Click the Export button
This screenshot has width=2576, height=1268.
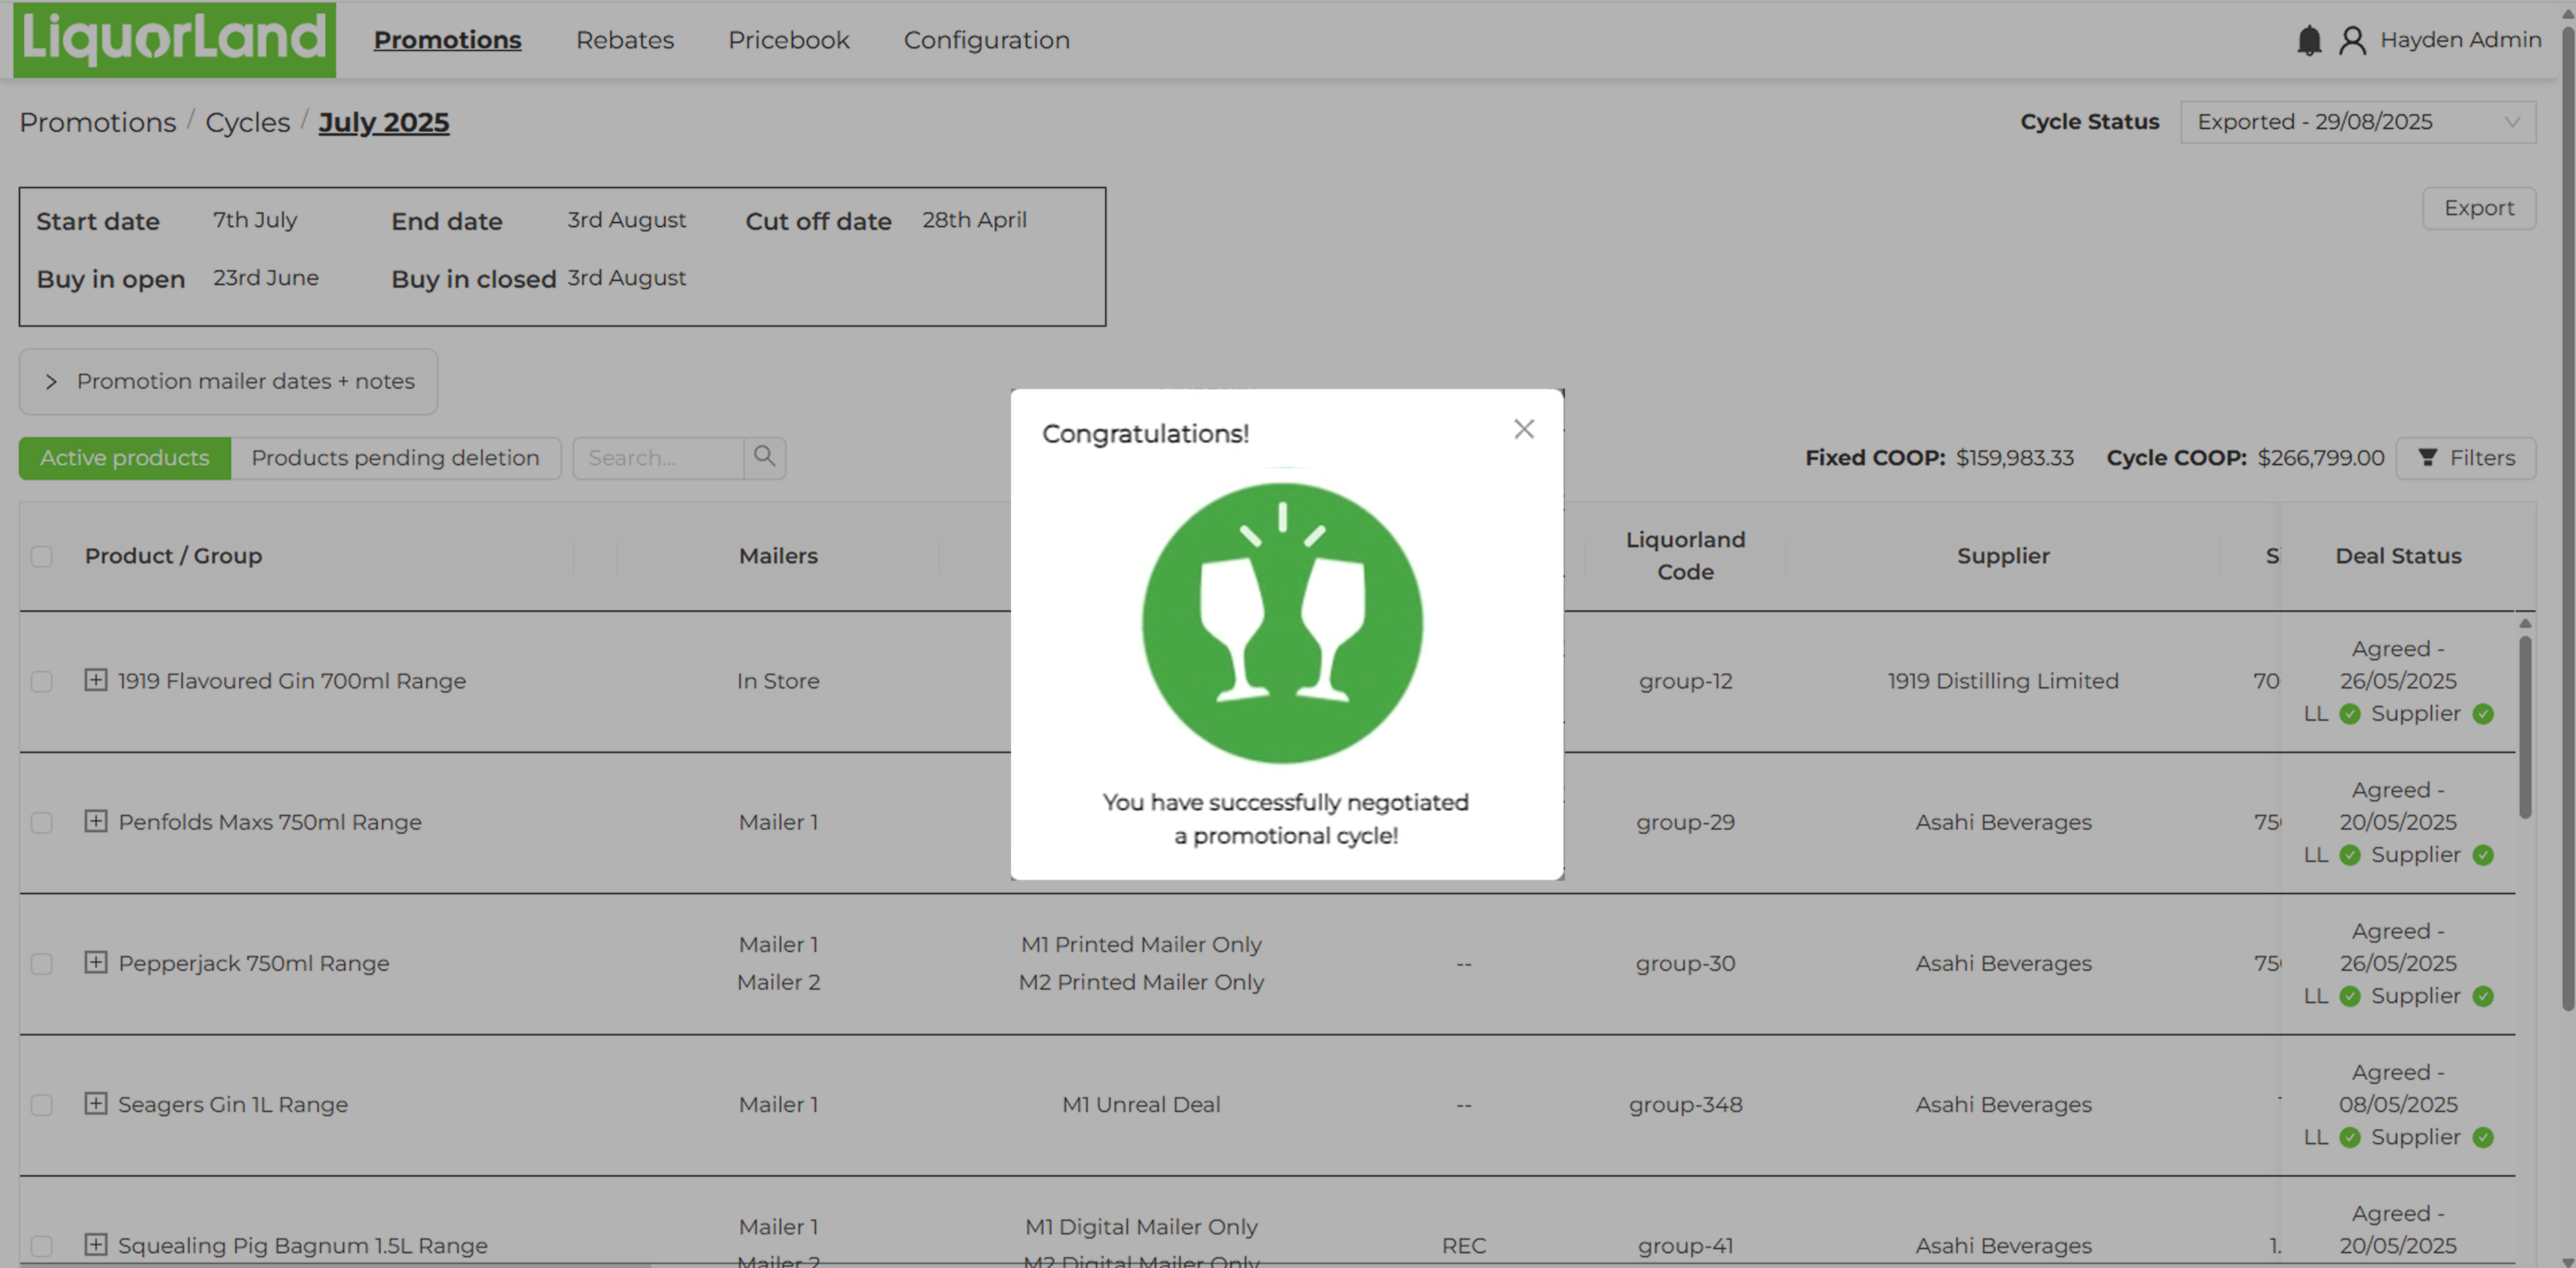point(2478,208)
